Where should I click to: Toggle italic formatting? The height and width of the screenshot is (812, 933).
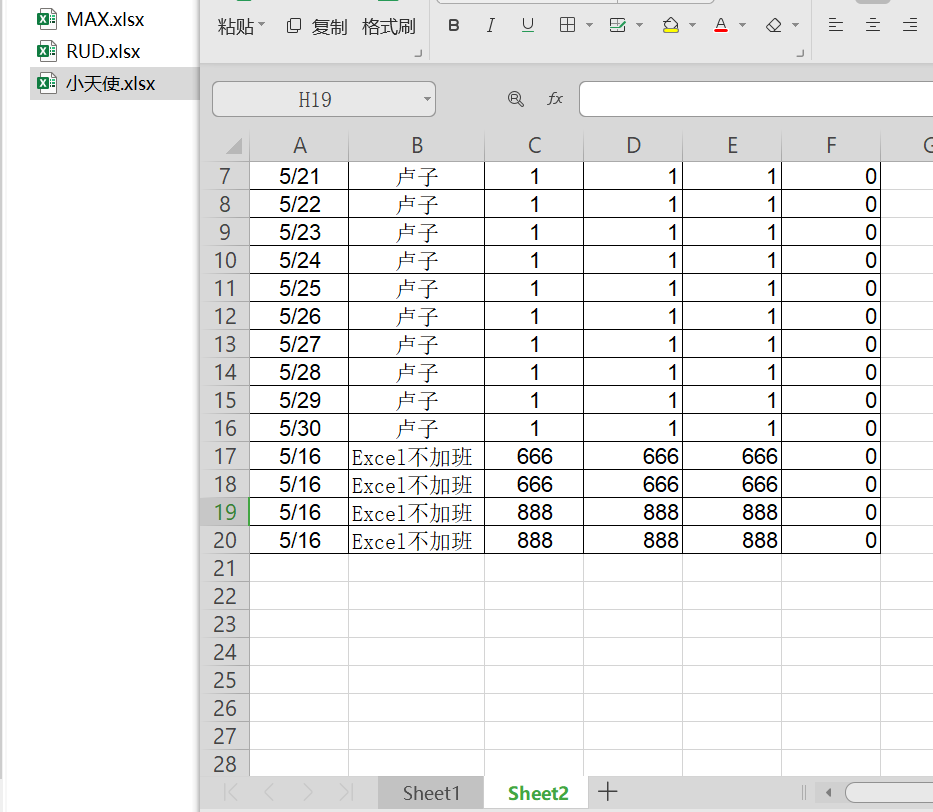(x=490, y=25)
